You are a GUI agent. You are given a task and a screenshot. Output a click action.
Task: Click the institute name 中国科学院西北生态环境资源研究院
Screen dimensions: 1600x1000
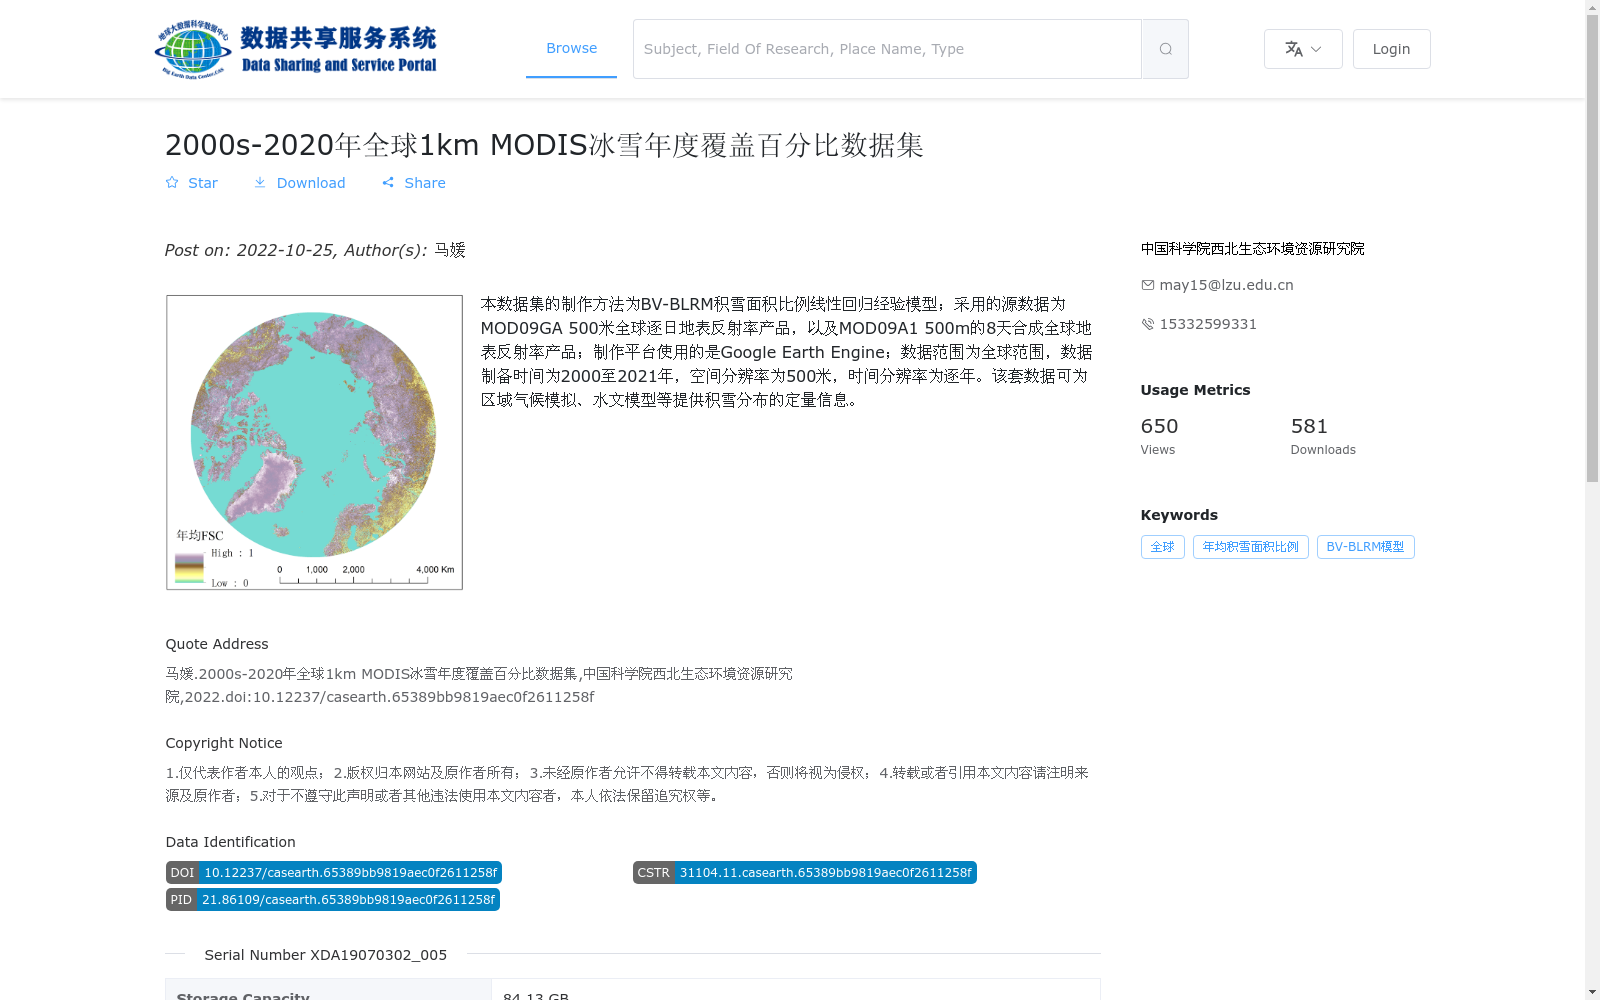click(1252, 249)
